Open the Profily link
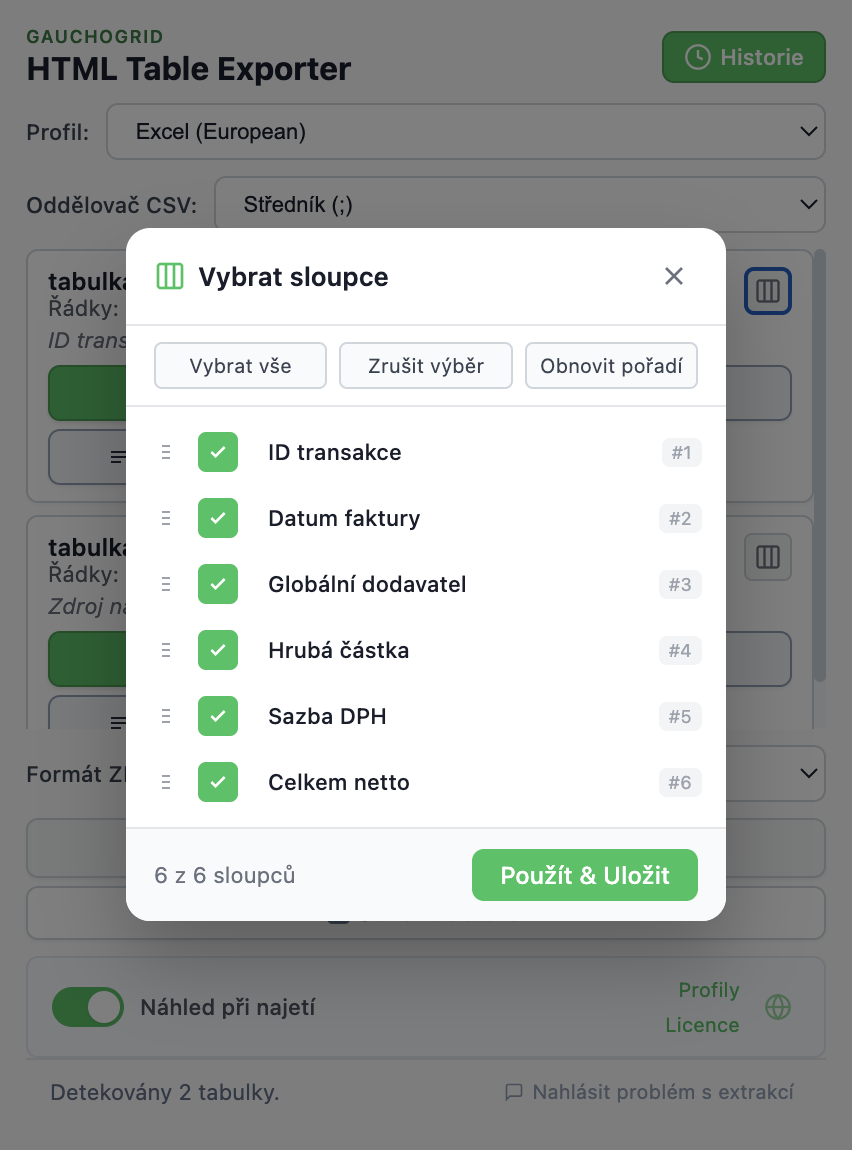The width and height of the screenshot is (852, 1150). [708, 990]
